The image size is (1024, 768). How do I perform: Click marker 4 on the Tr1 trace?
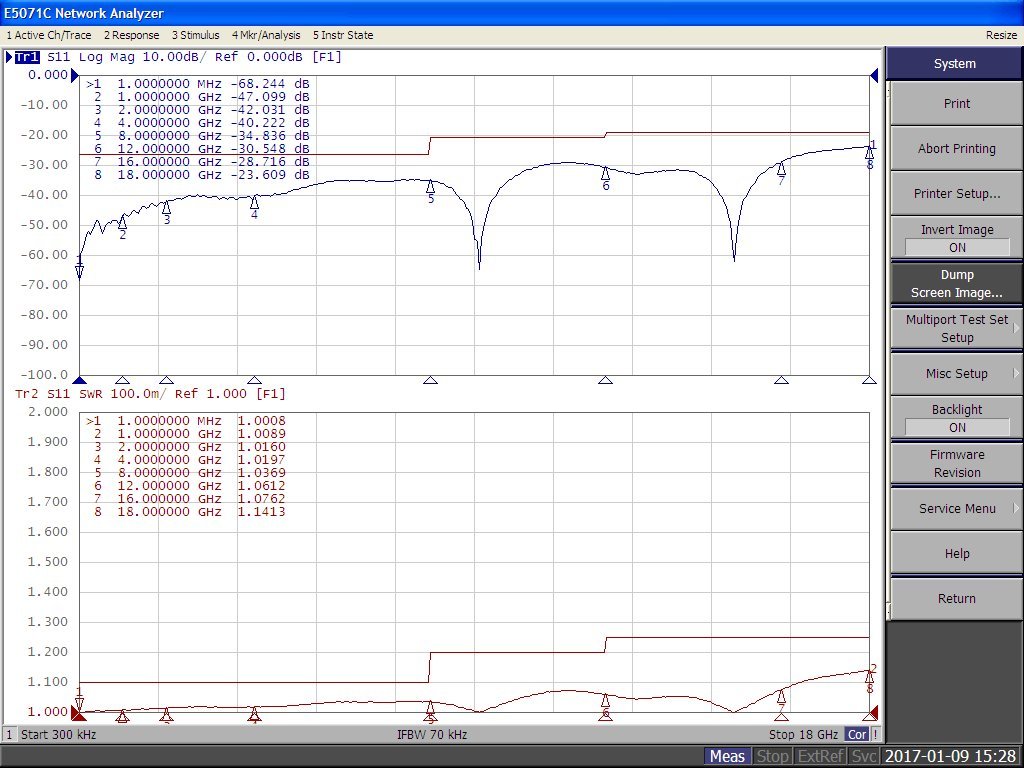pos(254,202)
